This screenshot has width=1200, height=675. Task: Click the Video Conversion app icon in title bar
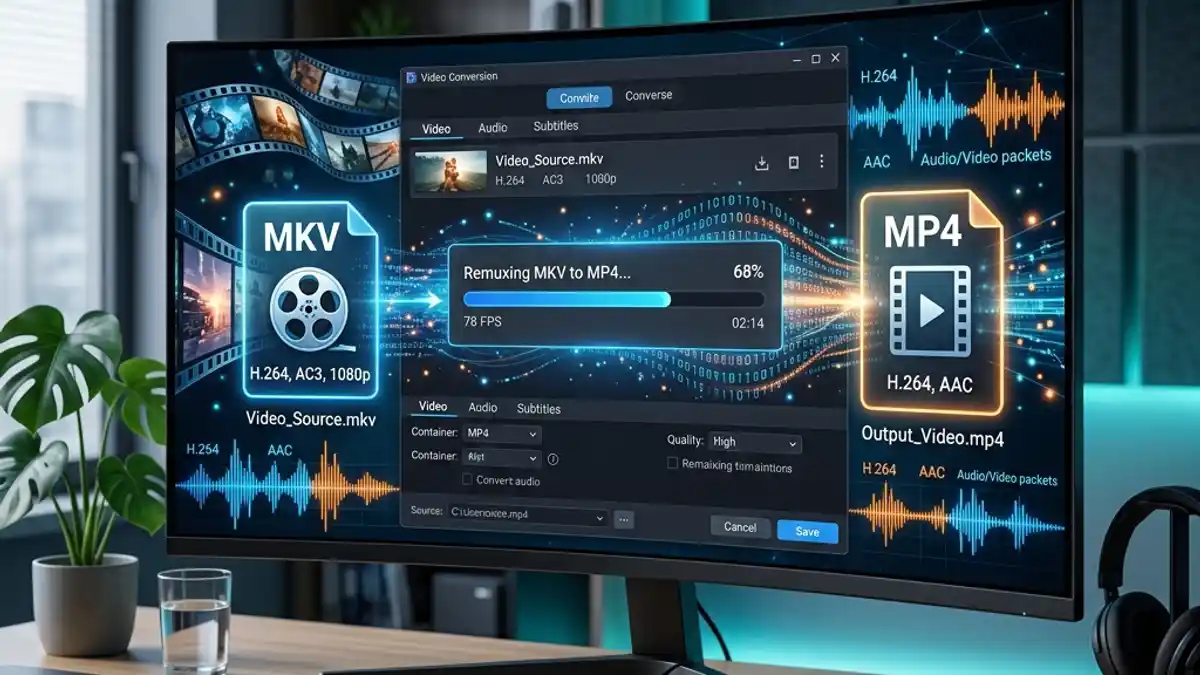pos(412,76)
